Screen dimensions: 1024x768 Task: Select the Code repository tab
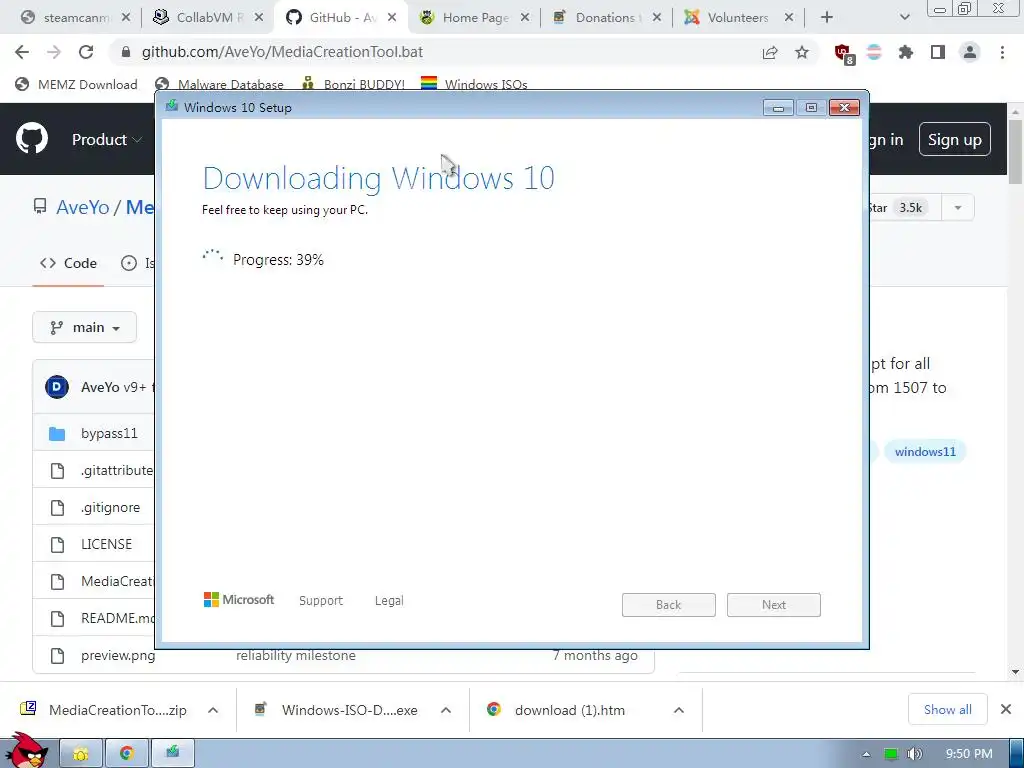[68, 263]
